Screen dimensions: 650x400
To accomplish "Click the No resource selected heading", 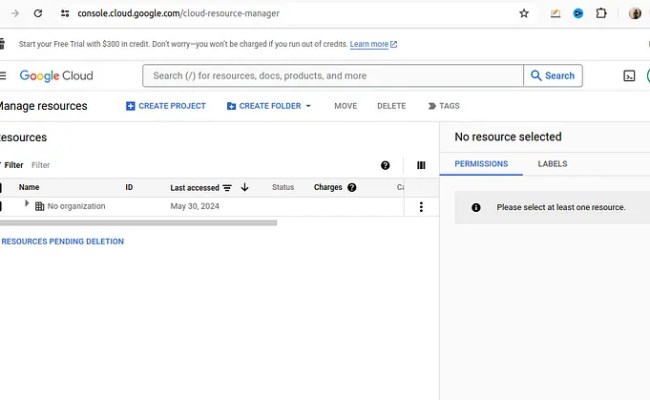I will [x=508, y=137].
